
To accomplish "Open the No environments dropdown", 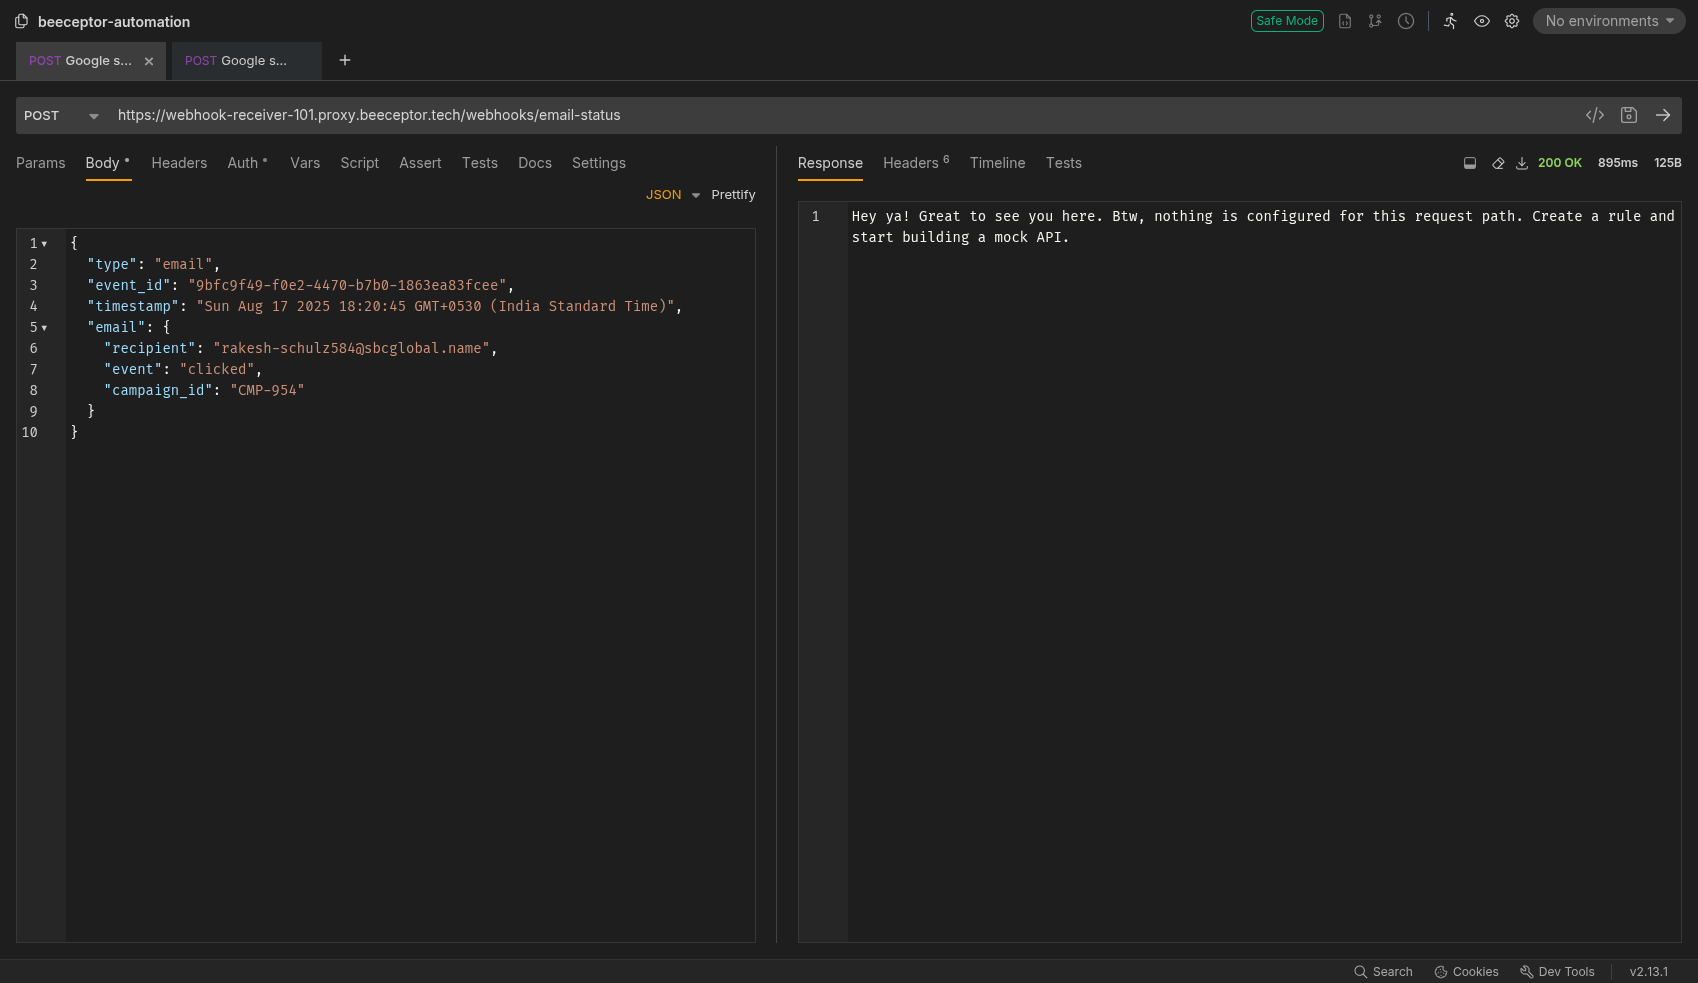I will click(1608, 21).
